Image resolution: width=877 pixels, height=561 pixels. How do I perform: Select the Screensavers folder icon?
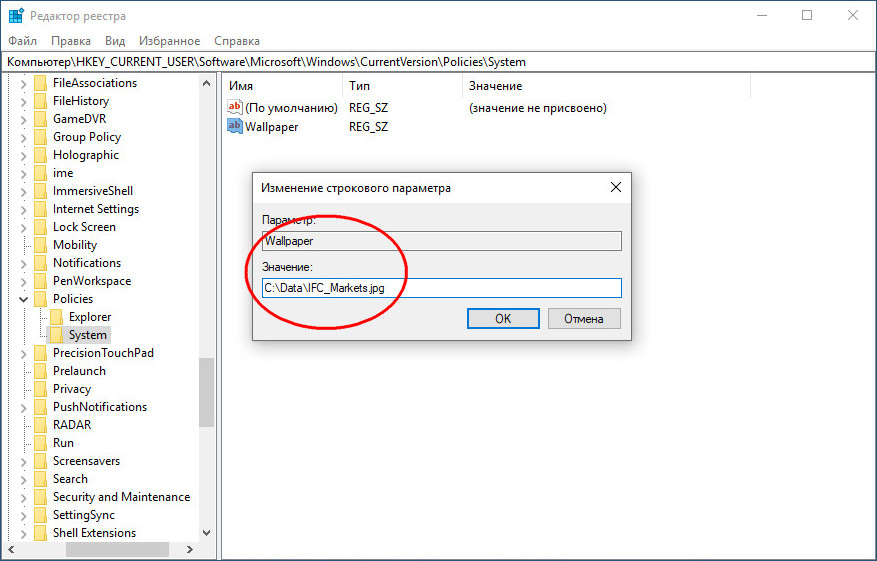coord(40,461)
